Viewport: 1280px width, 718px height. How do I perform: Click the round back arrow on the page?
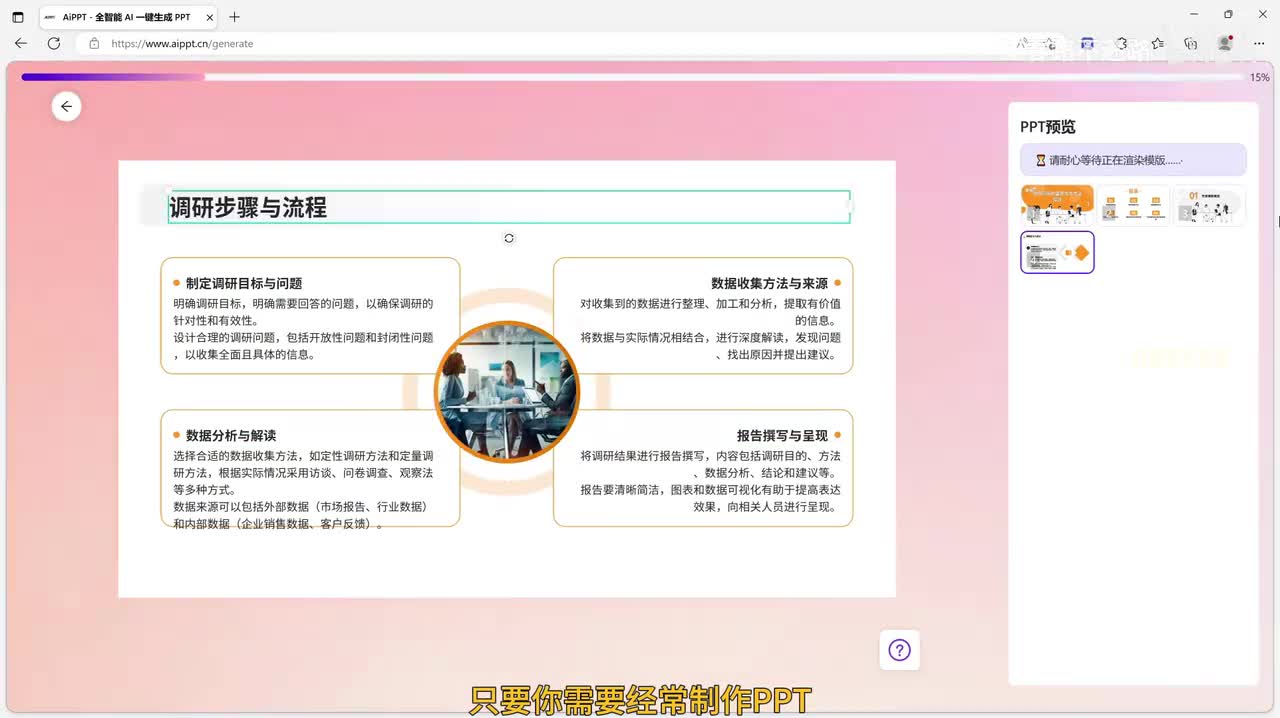pyautogui.click(x=66, y=107)
